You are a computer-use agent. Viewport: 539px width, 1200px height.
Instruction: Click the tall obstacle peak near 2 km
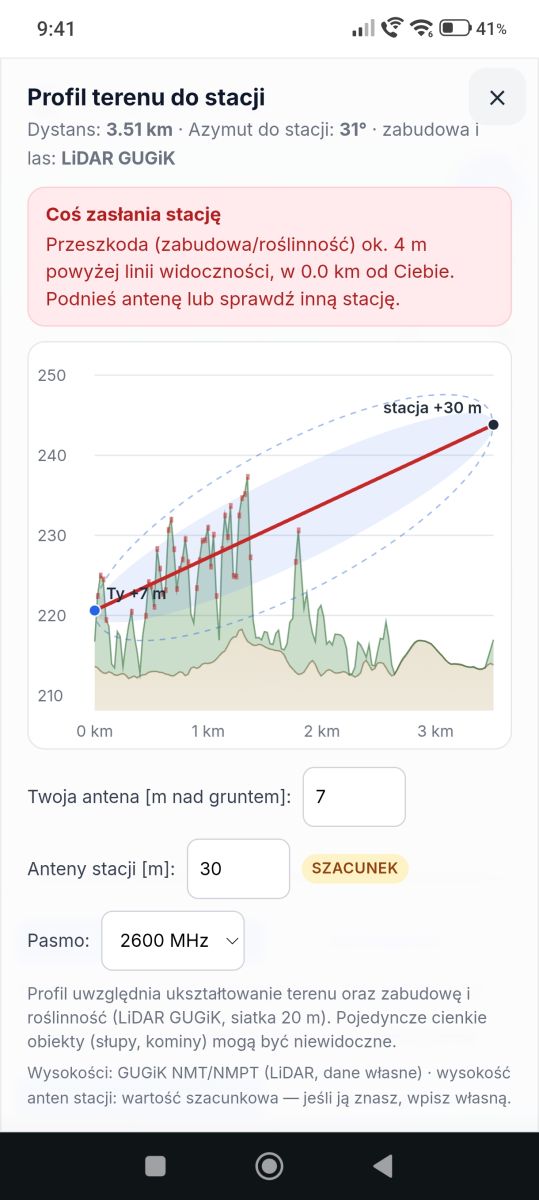298,533
